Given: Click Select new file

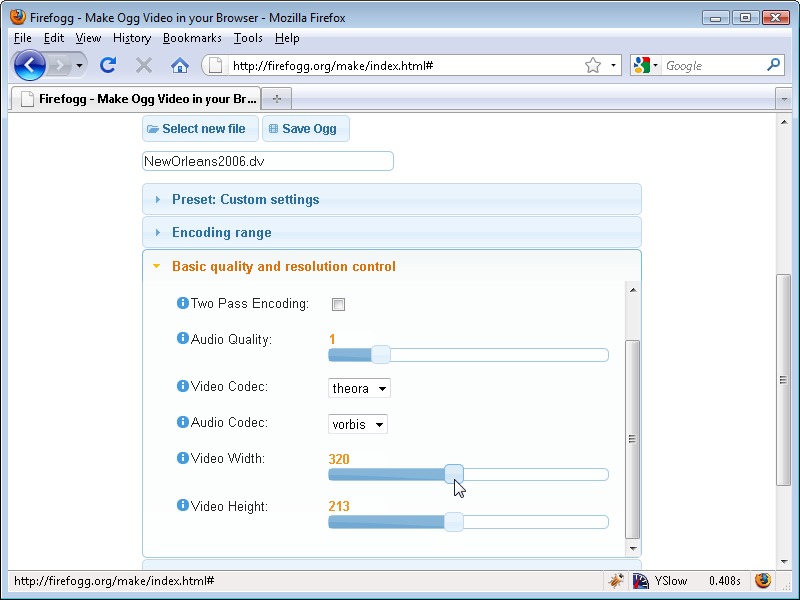Looking at the screenshot, I should click(199, 128).
